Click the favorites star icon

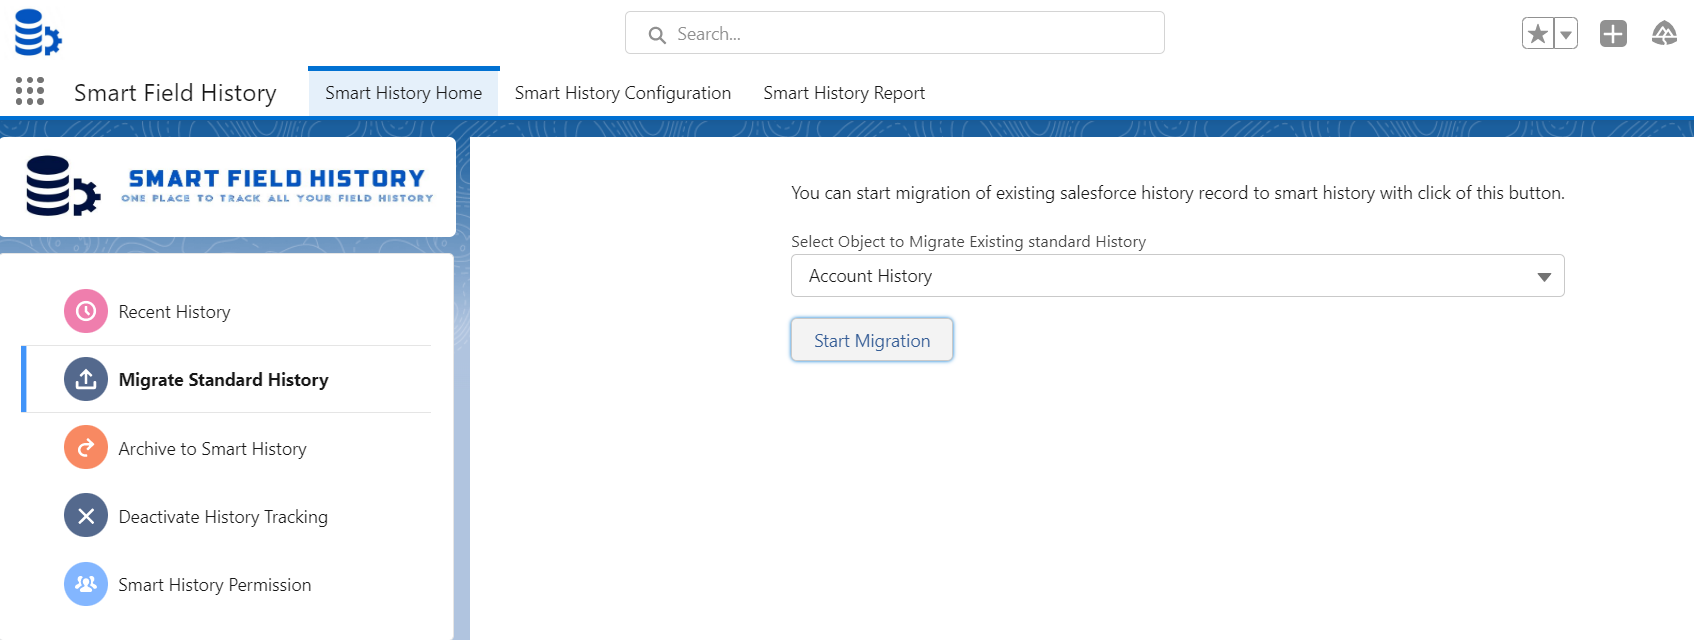(x=1538, y=34)
